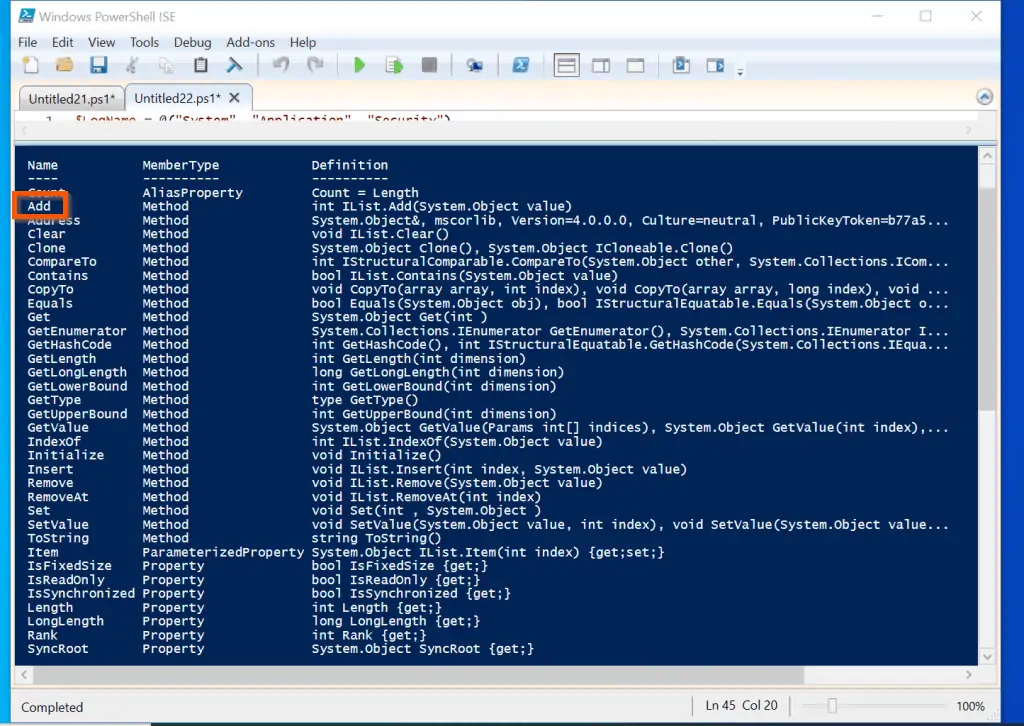Viewport: 1024px width, 726px height.
Task: Select the Untitled22.ps1 tab
Action: click(x=177, y=98)
